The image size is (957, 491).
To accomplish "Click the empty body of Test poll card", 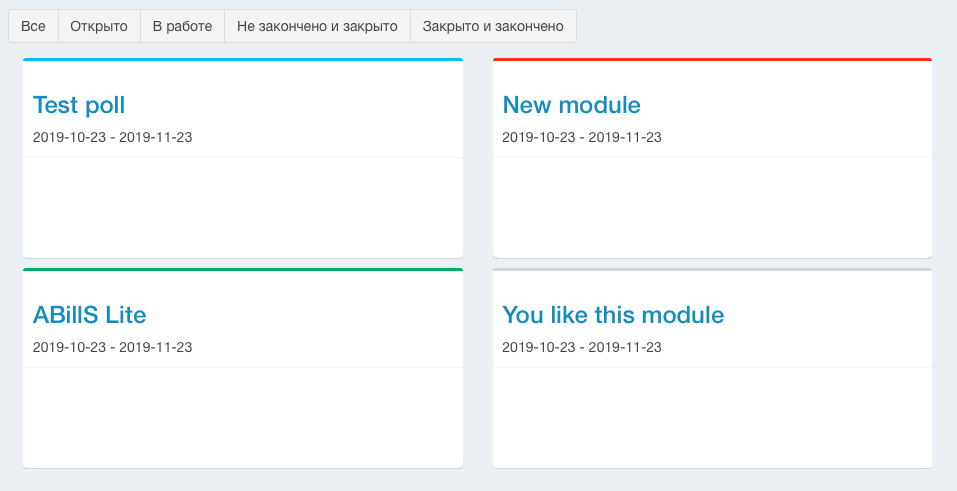I will [x=242, y=207].
